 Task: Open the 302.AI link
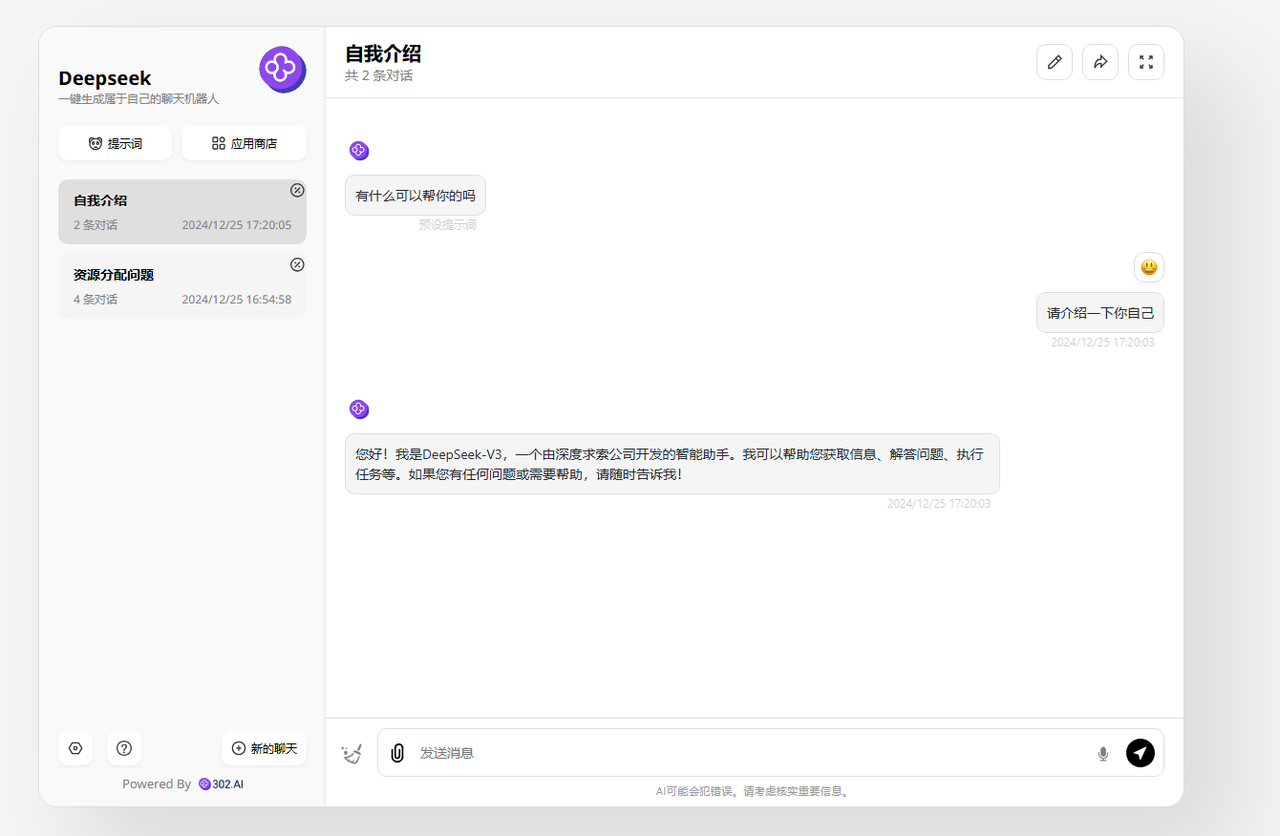pos(221,784)
